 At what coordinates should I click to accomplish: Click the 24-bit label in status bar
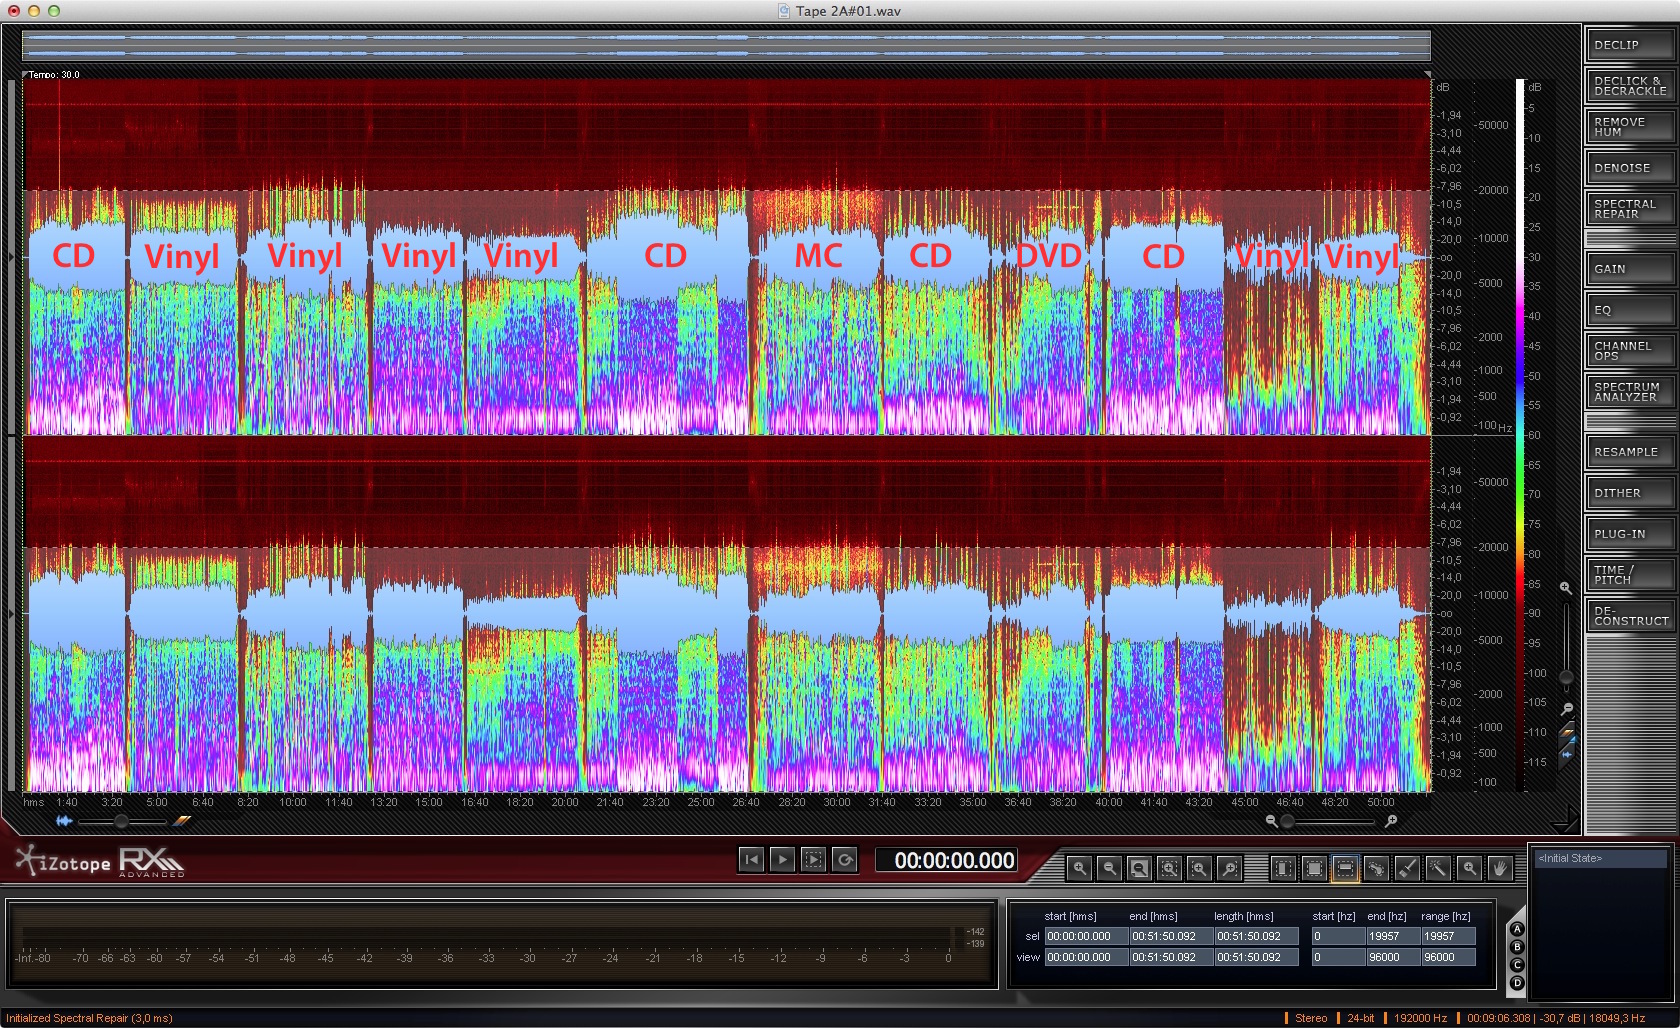1360,1018
